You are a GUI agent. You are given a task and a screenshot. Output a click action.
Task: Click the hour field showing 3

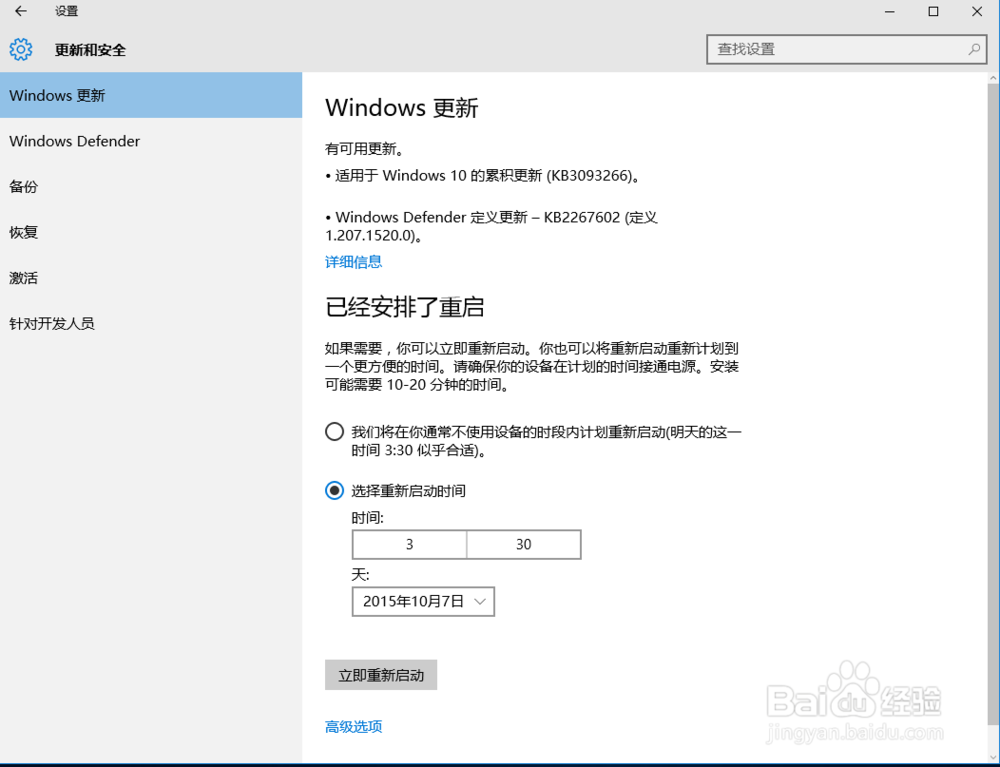(x=409, y=544)
